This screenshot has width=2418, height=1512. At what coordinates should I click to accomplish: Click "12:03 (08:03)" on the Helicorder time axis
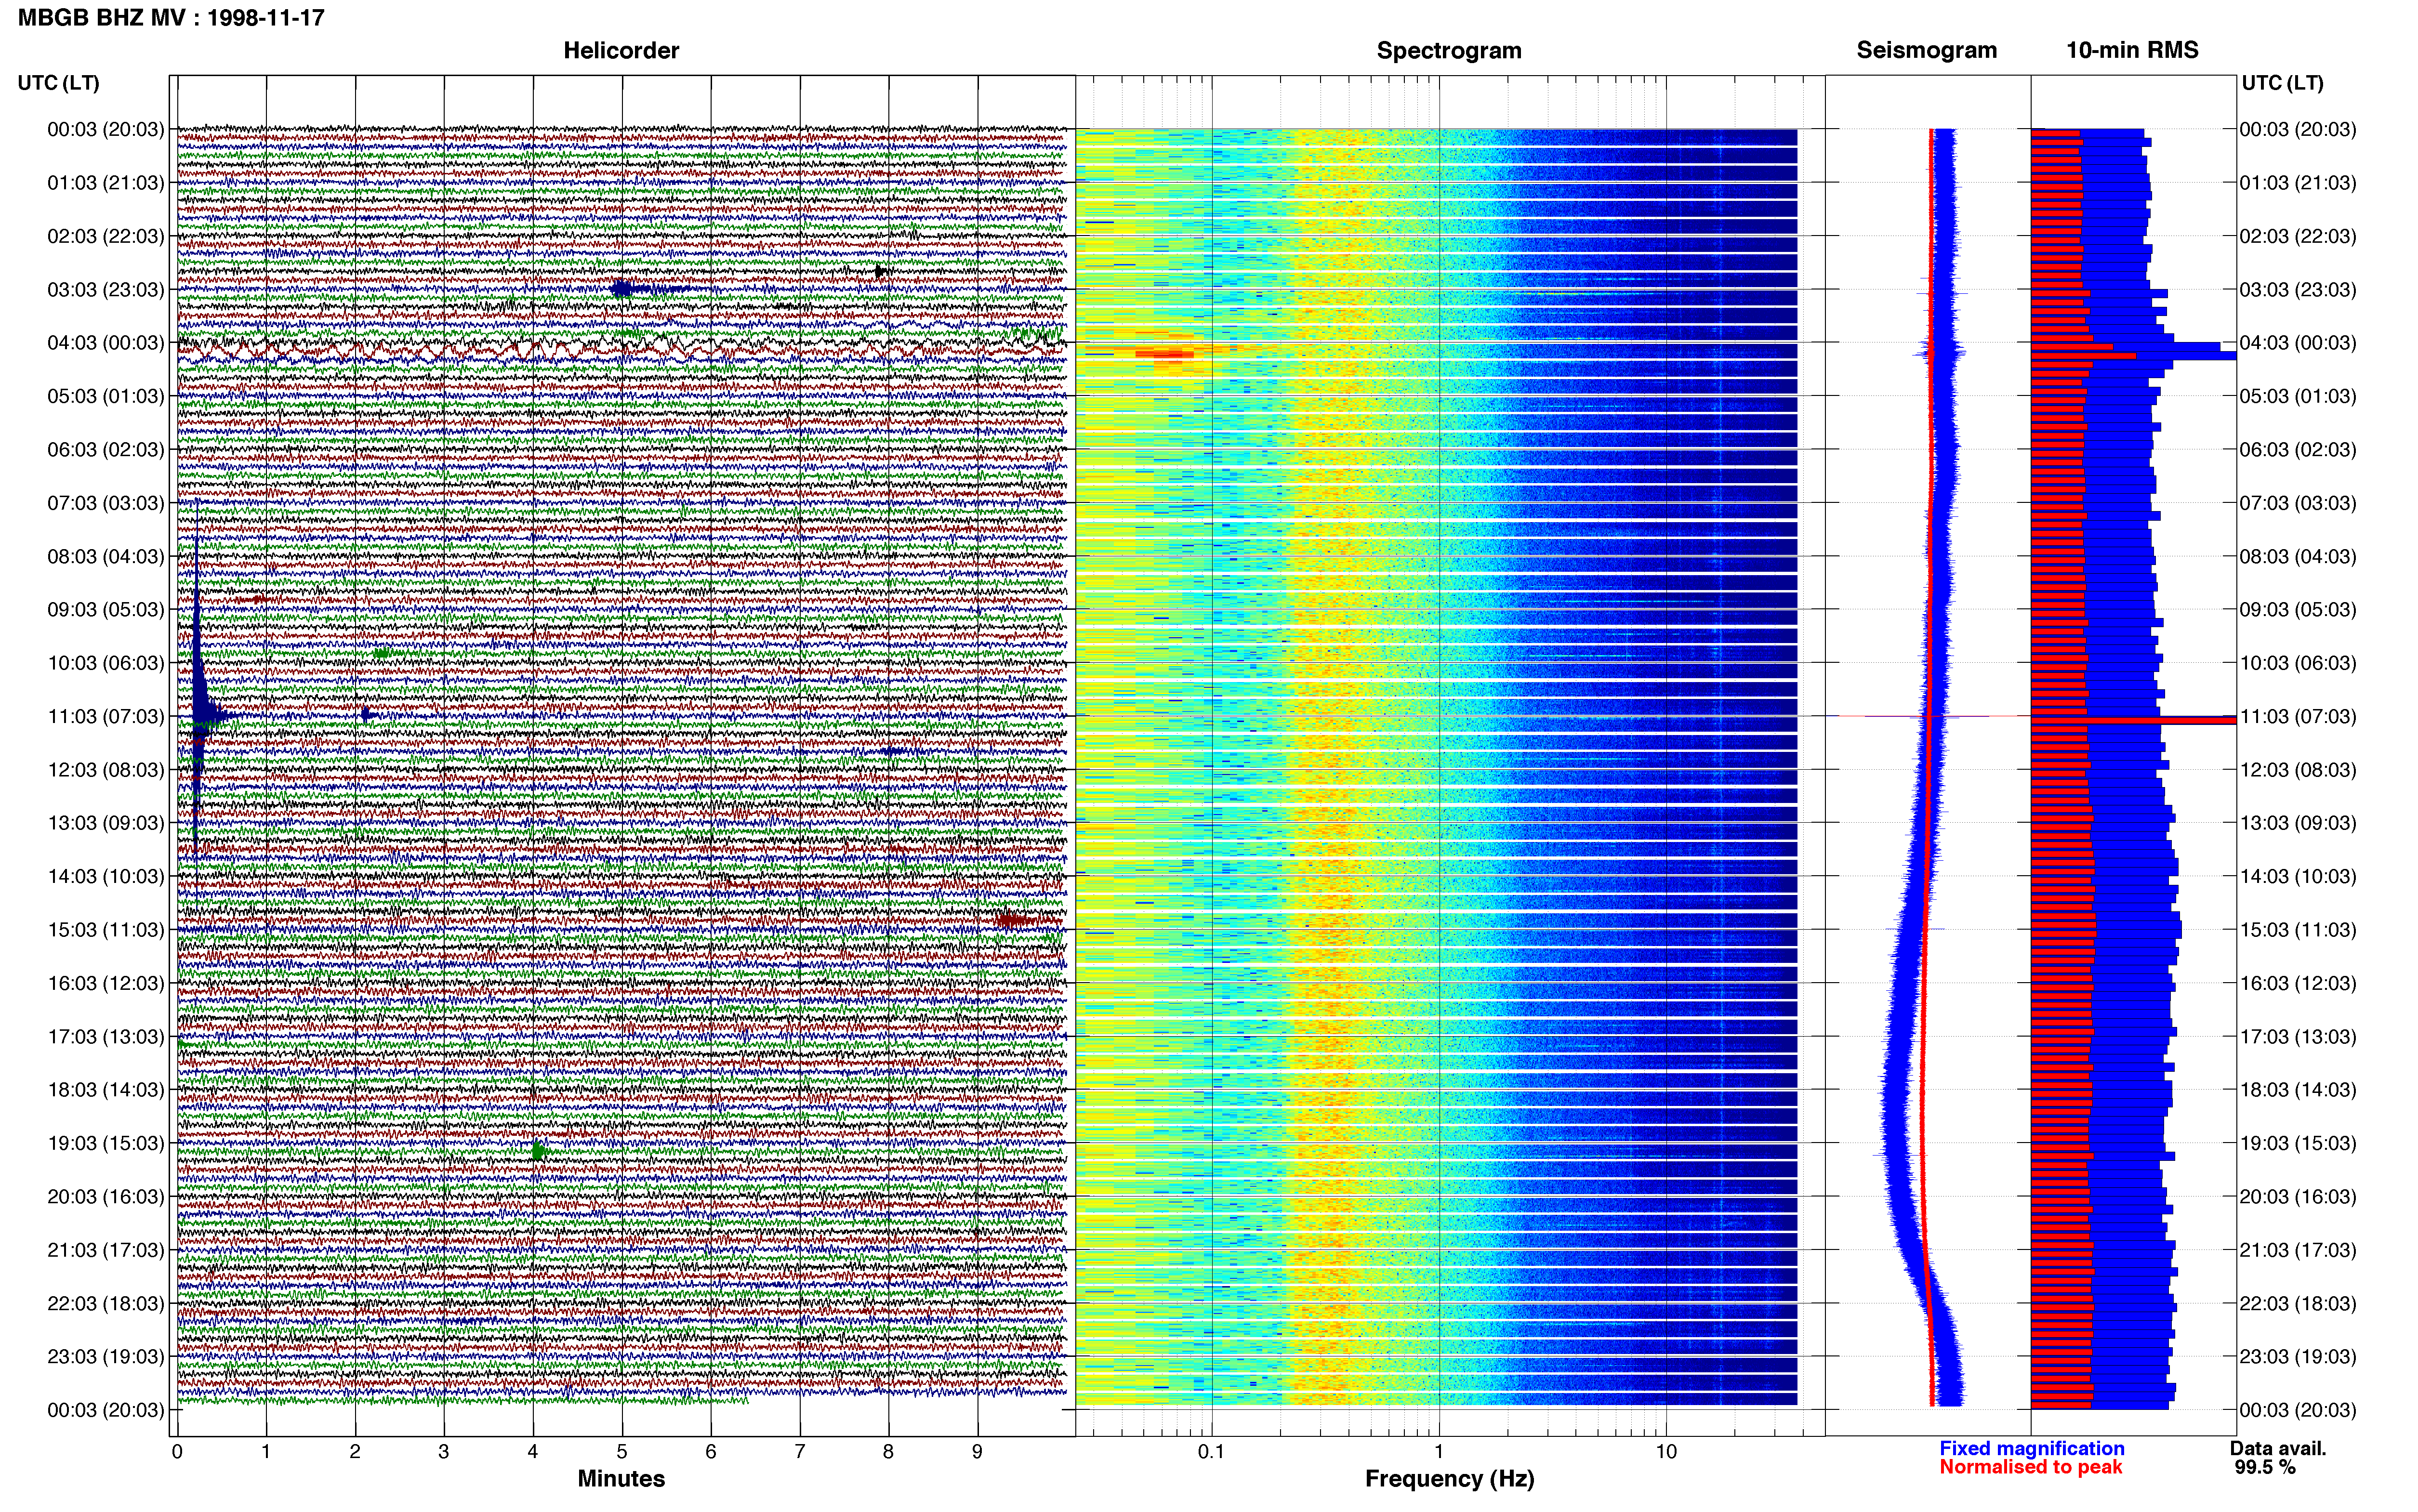pos(106,770)
